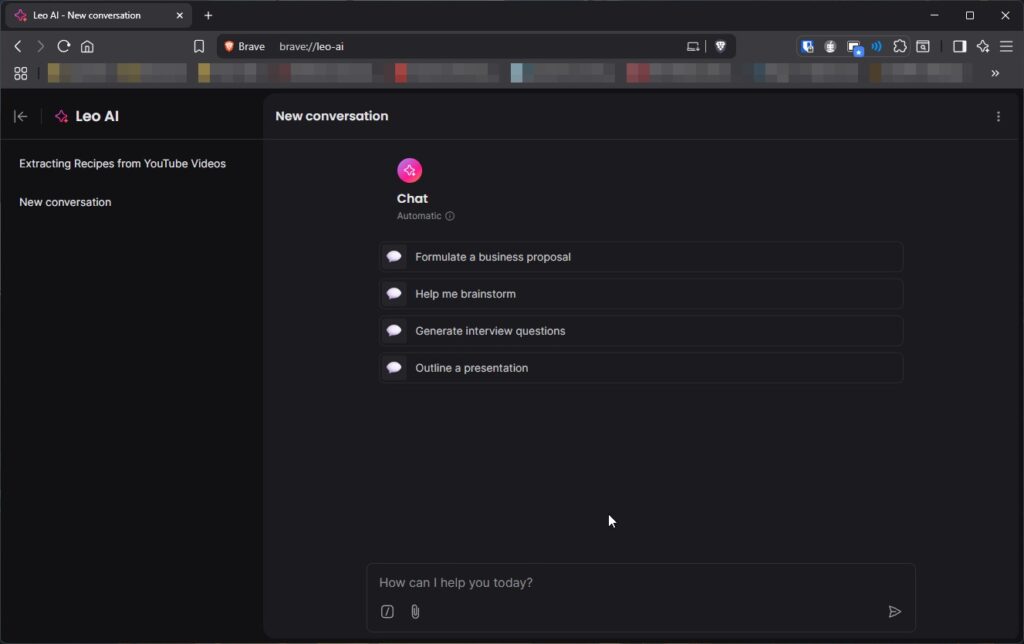The width and height of the screenshot is (1024, 644).
Task: Select New conversation in sidebar list
Action: coord(65,202)
